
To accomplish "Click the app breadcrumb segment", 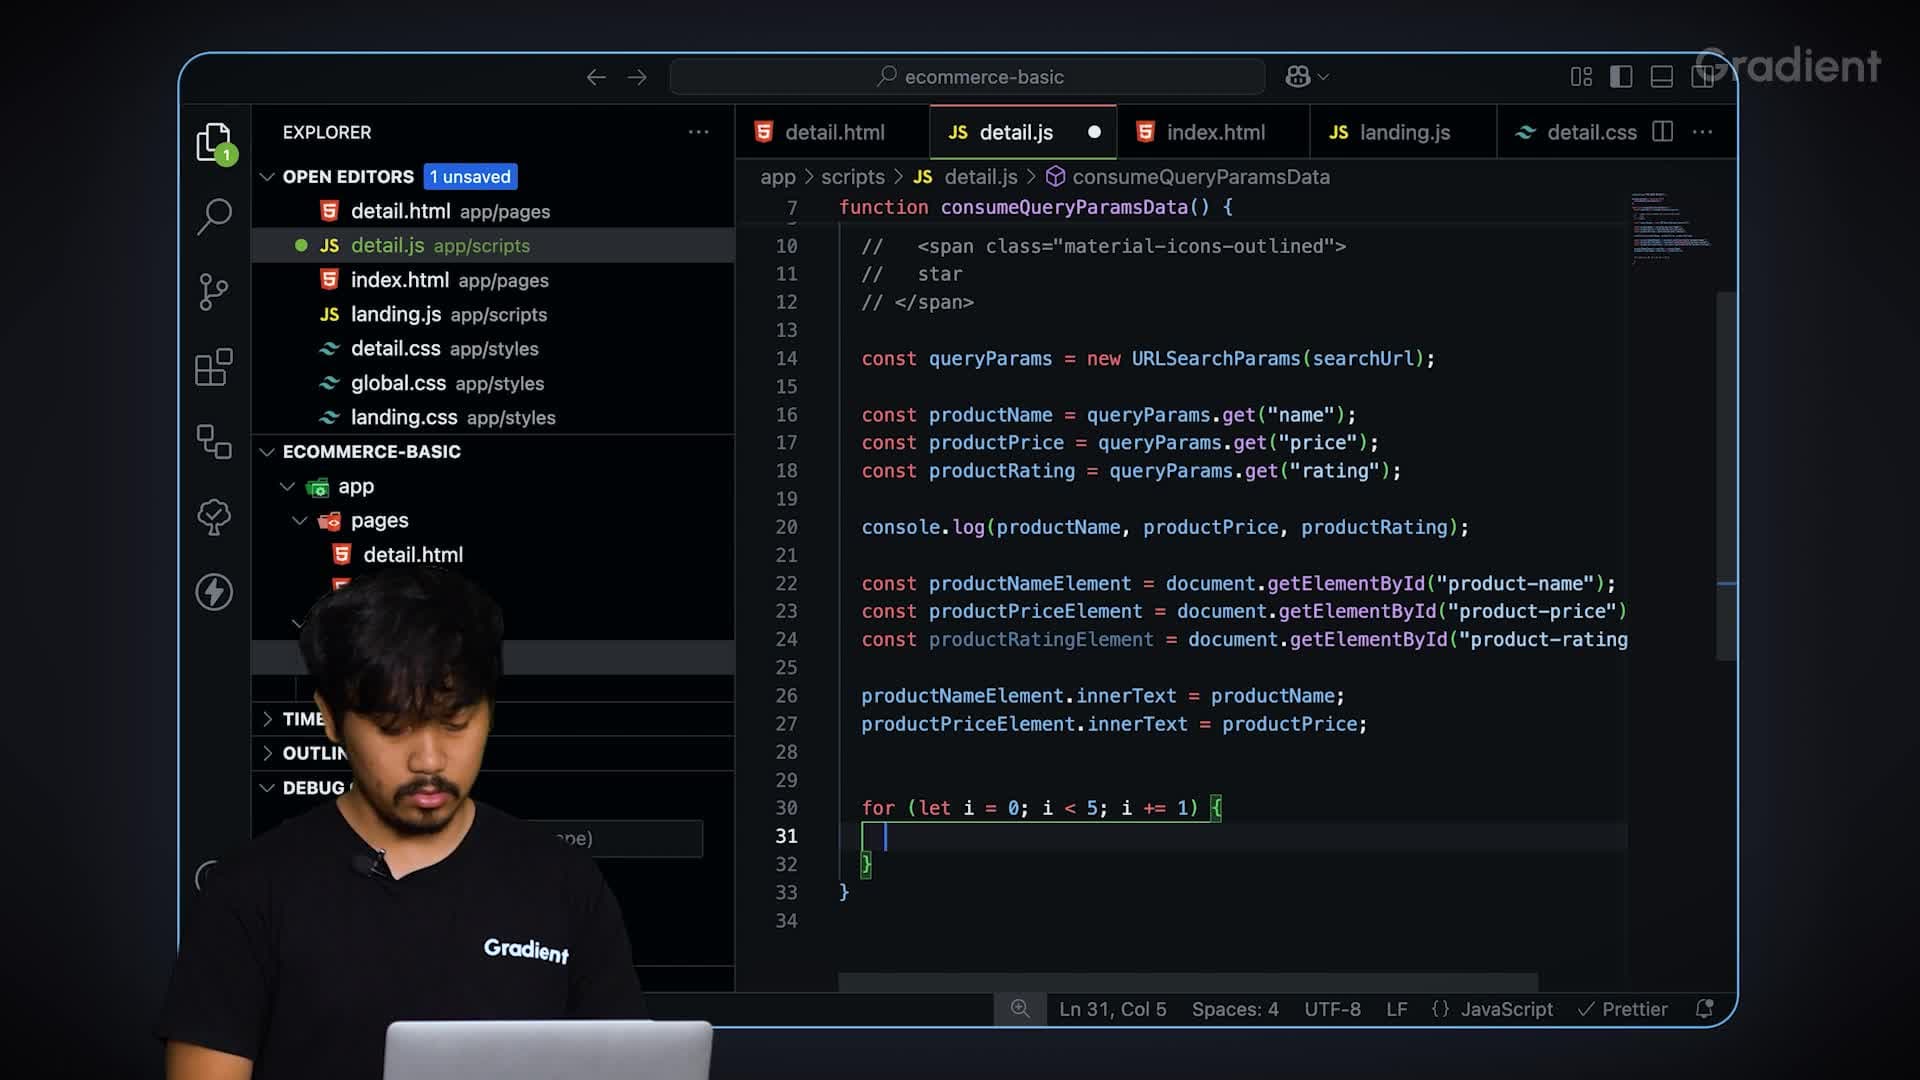I will pyautogui.click(x=777, y=177).
